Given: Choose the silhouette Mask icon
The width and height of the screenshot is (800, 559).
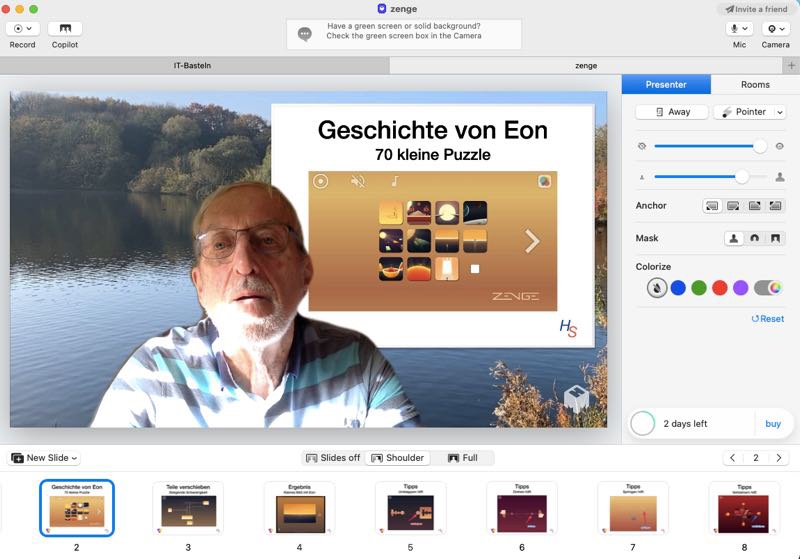Looking at the screenshot, I should point(734,239).
